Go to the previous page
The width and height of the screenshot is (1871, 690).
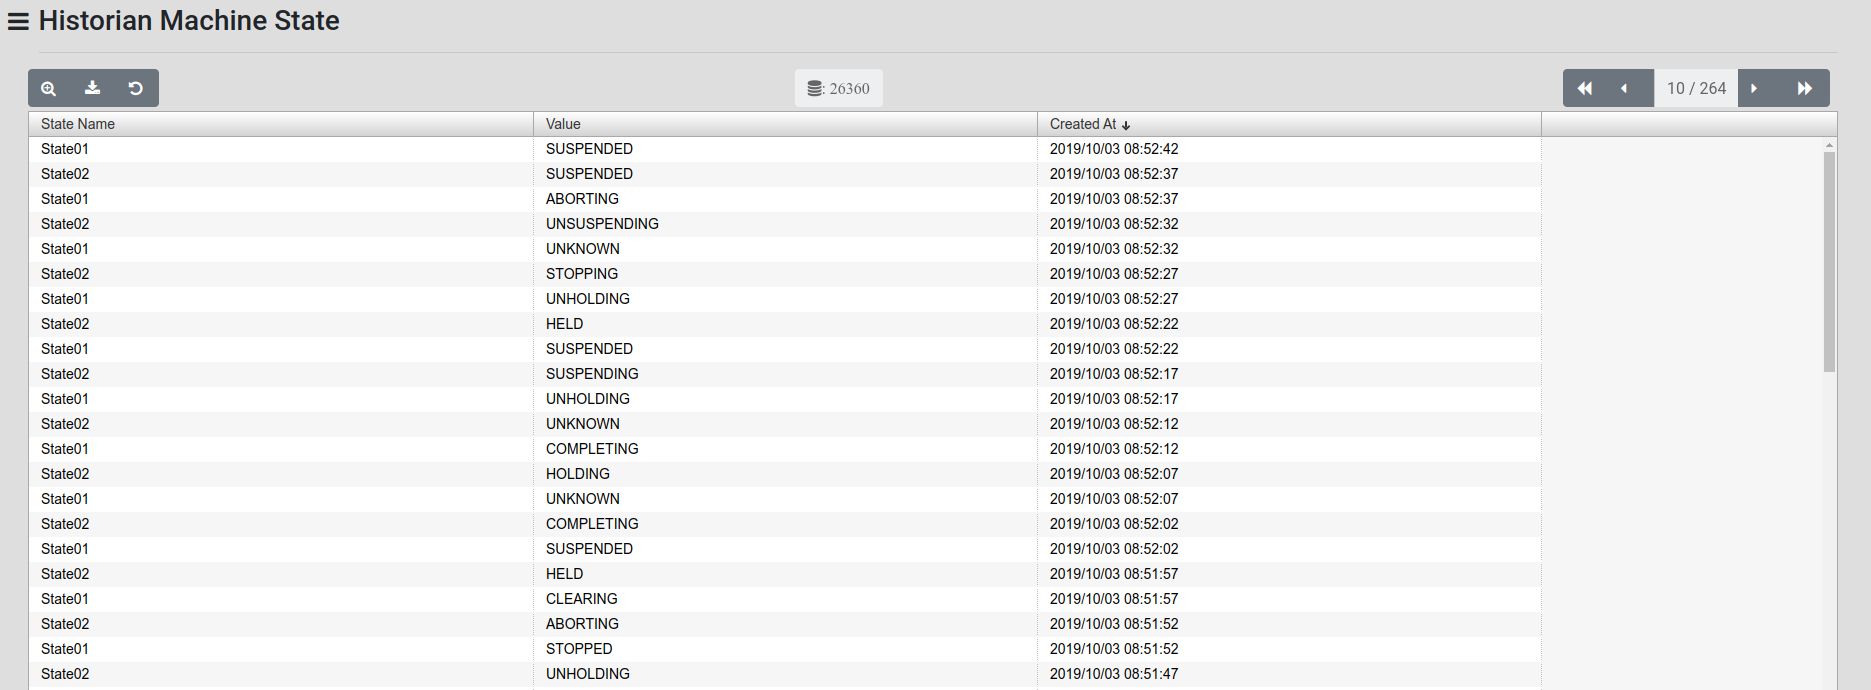1624,88
